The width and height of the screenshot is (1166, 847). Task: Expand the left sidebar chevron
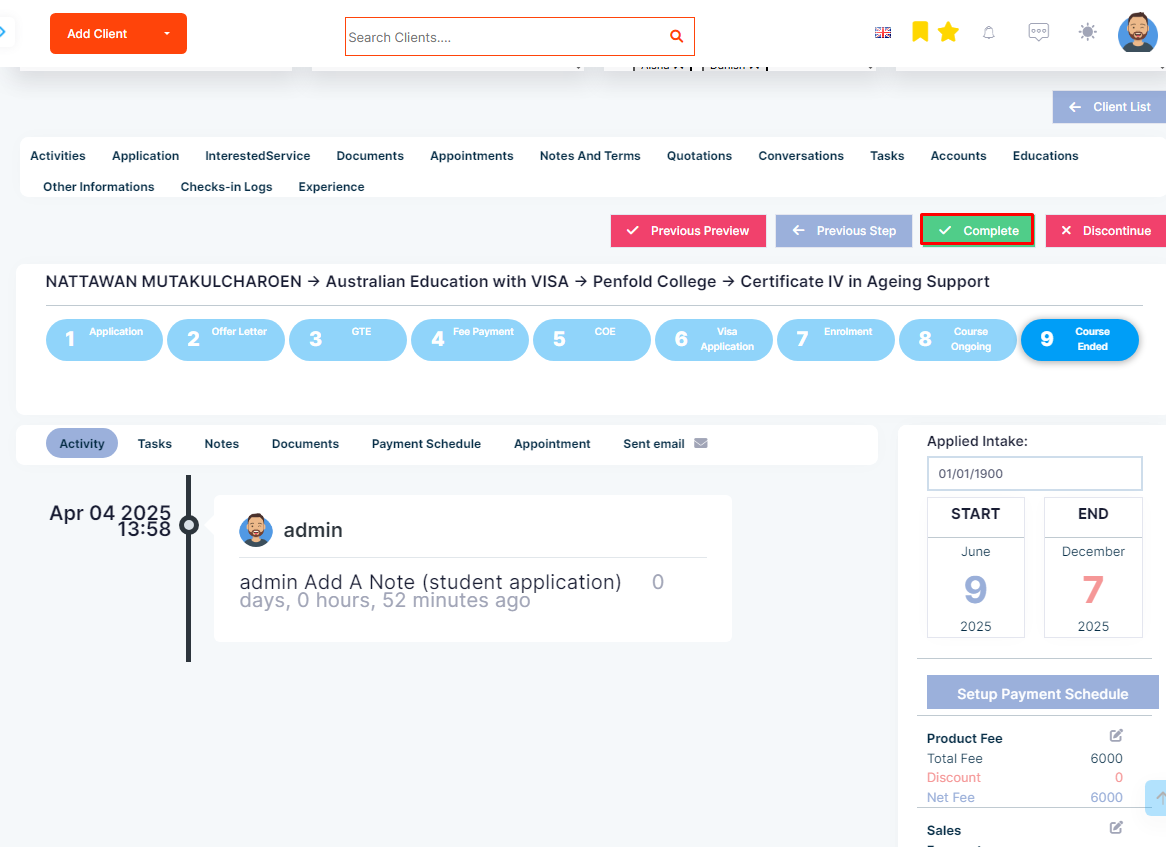(x=4, y=32)
